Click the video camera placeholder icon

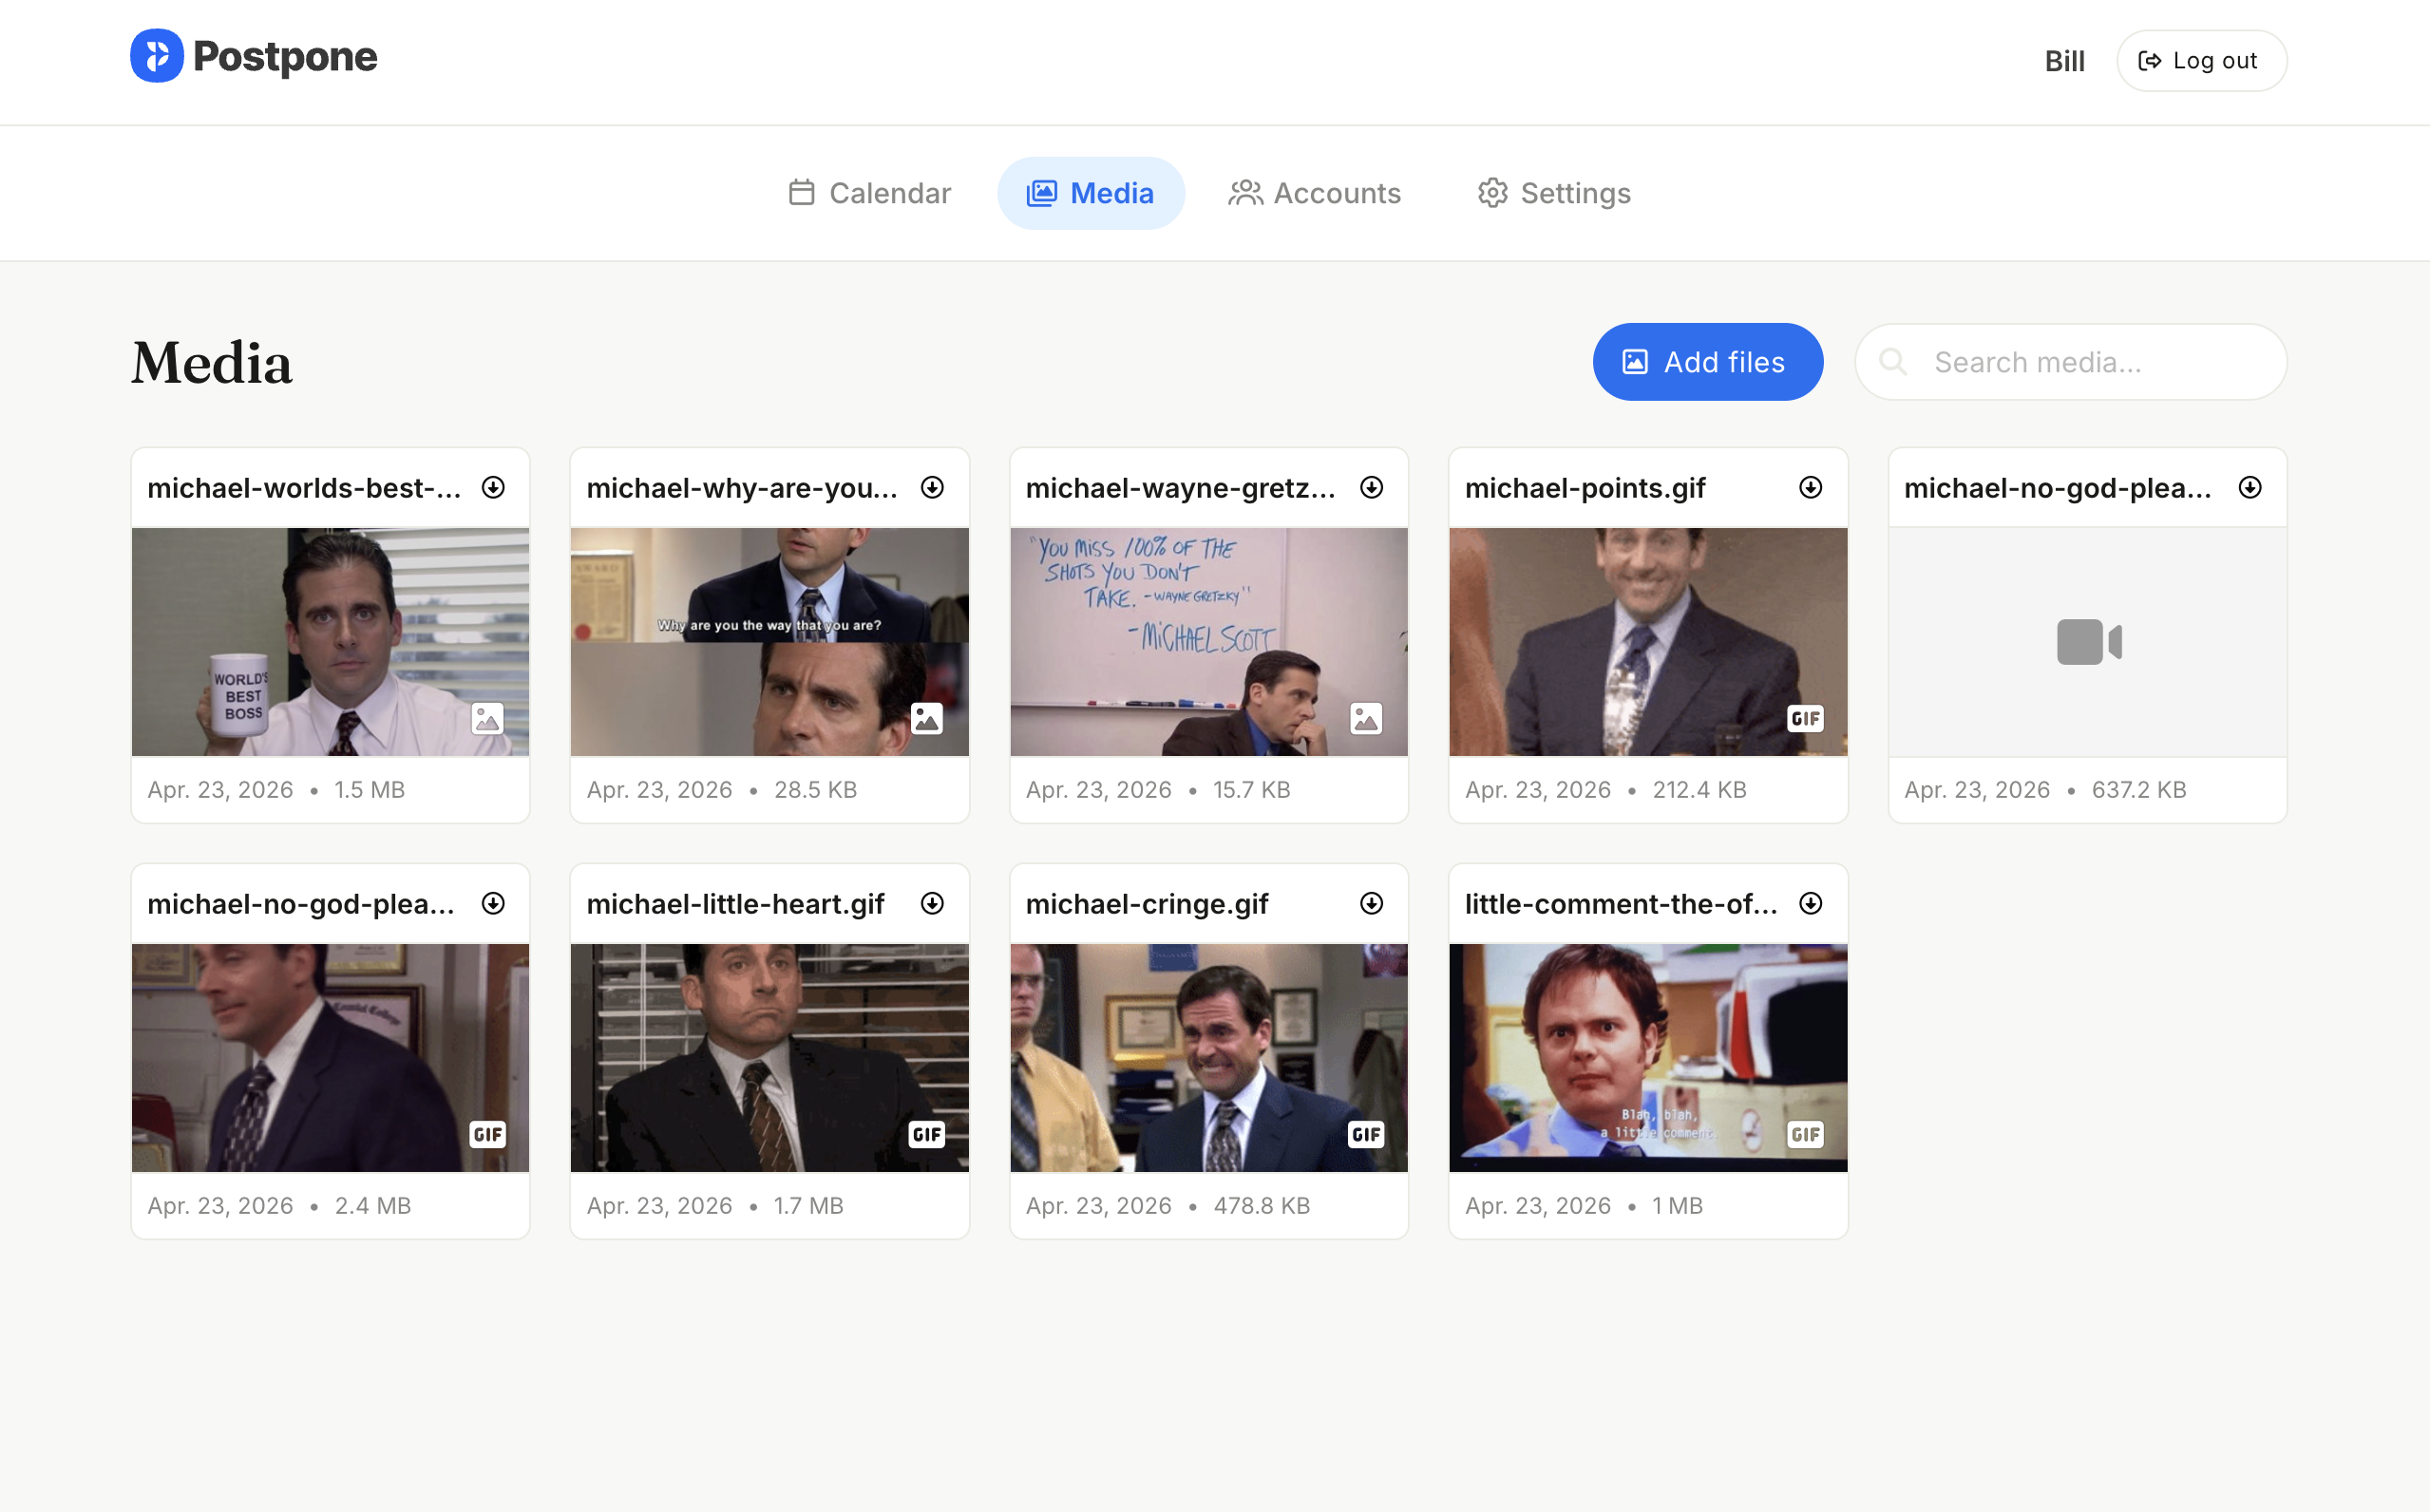(x=2086, y=643)
